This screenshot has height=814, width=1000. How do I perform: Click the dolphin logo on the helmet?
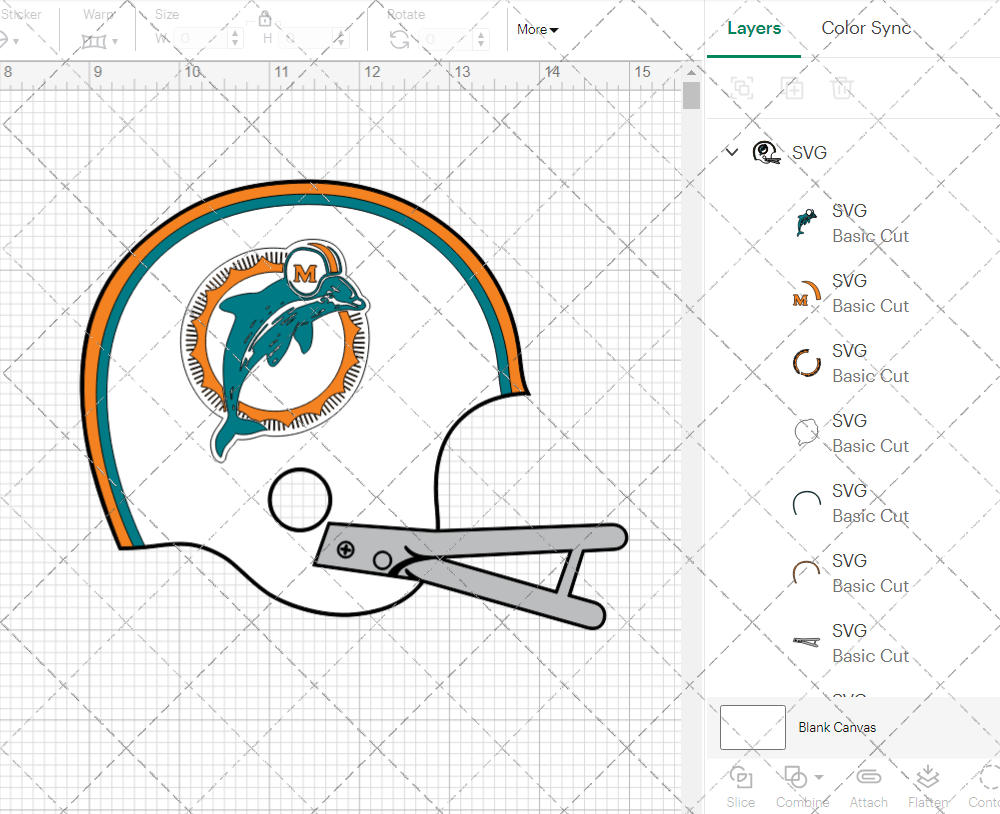coord(276,349)
